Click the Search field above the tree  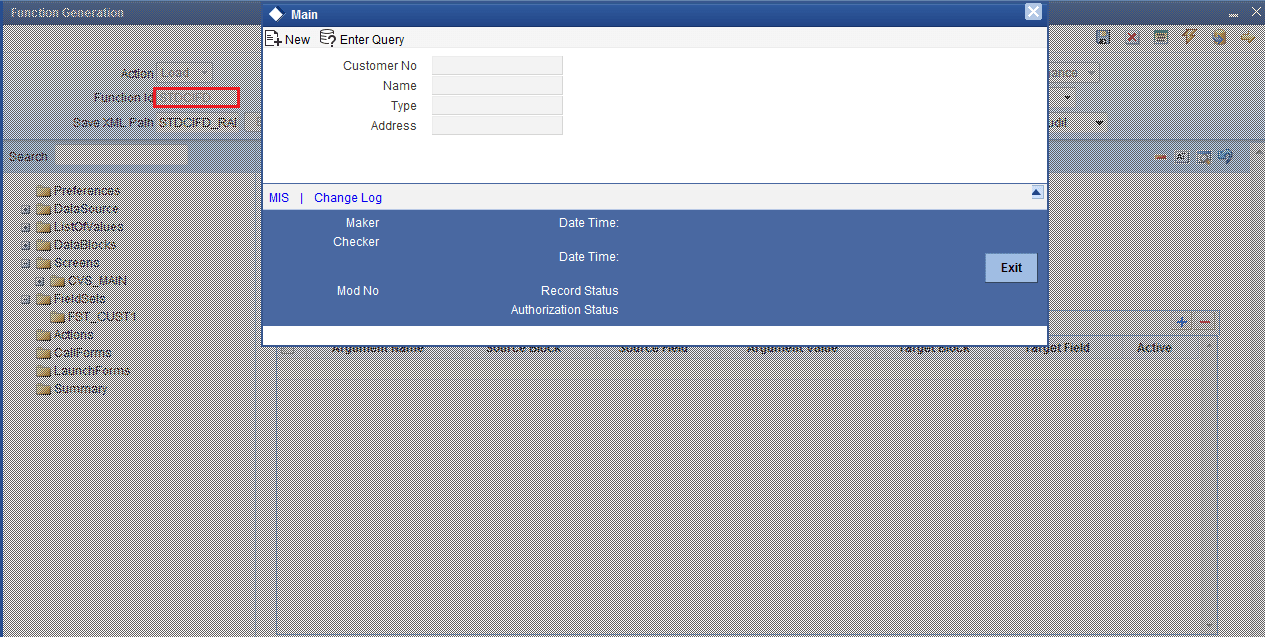(120, 156)
